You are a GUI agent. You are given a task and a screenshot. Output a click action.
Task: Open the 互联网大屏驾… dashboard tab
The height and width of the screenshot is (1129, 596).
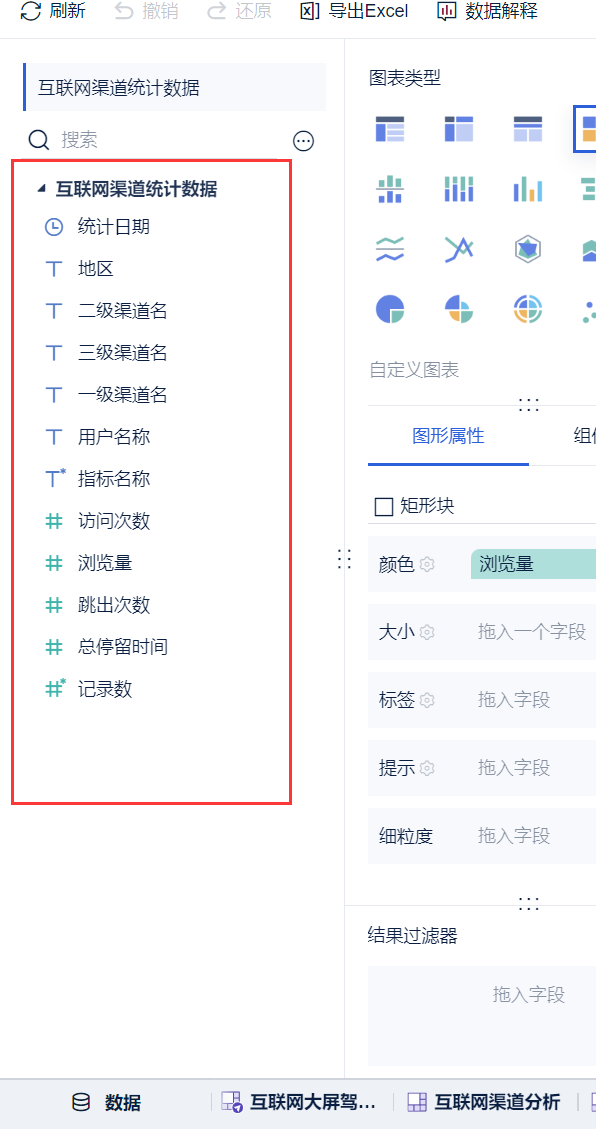(x=299, y=1102)
